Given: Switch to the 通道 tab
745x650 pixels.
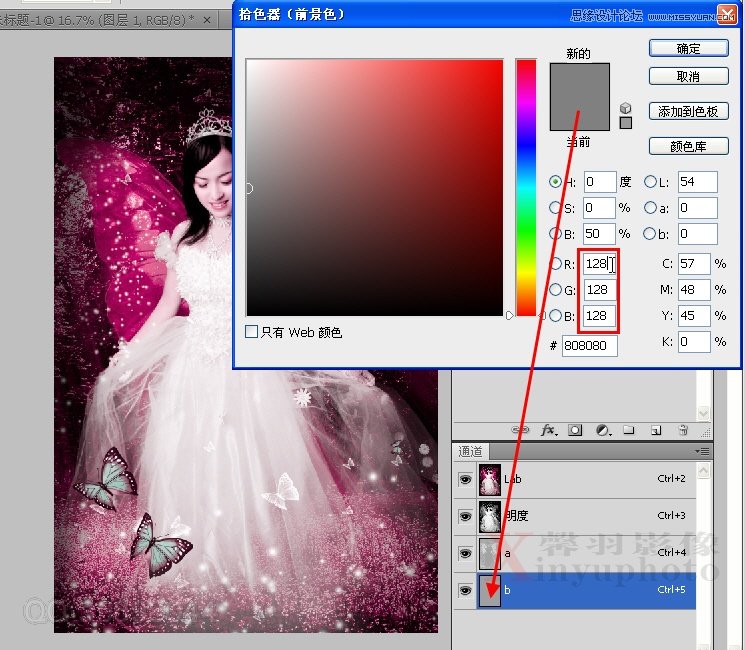Looking at the screenshot, I should [470, 451].
